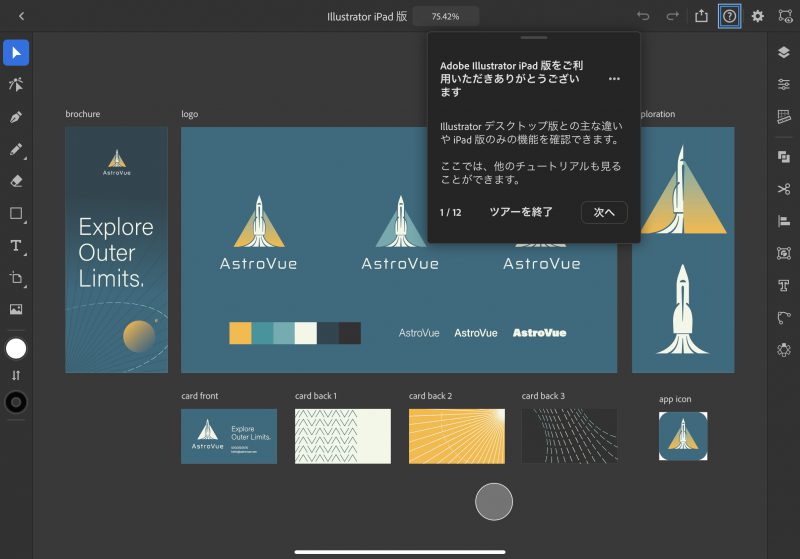Click the teal palette swatch on logo artboard

coord(262,333)
